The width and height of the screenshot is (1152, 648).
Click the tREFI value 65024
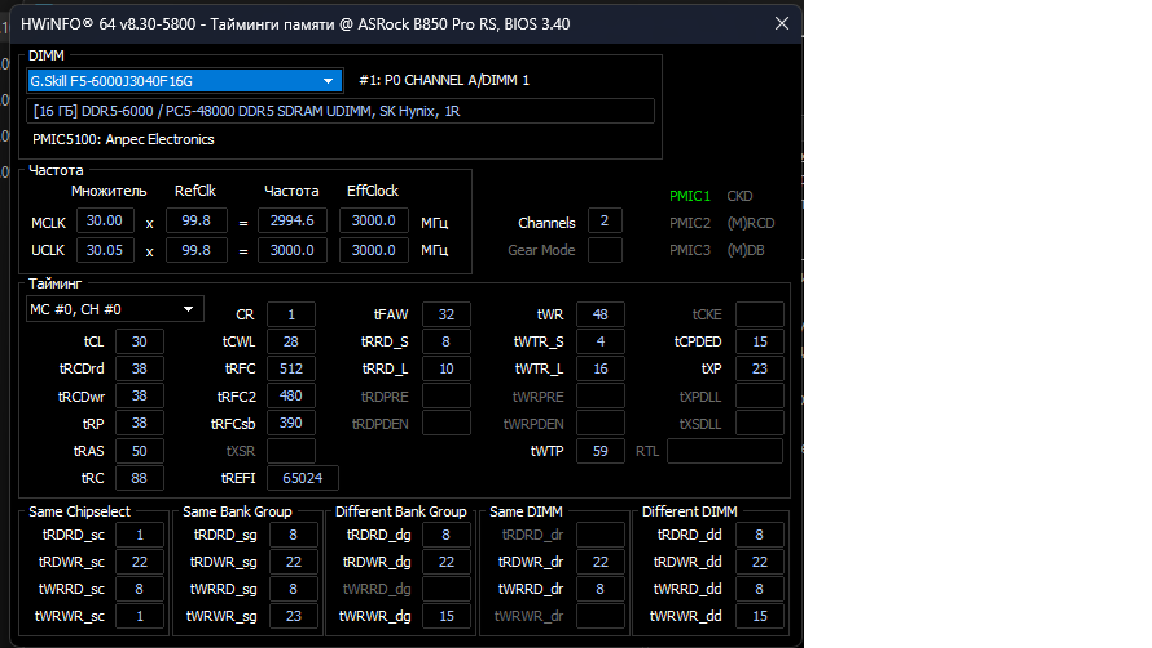pos(302,478)
